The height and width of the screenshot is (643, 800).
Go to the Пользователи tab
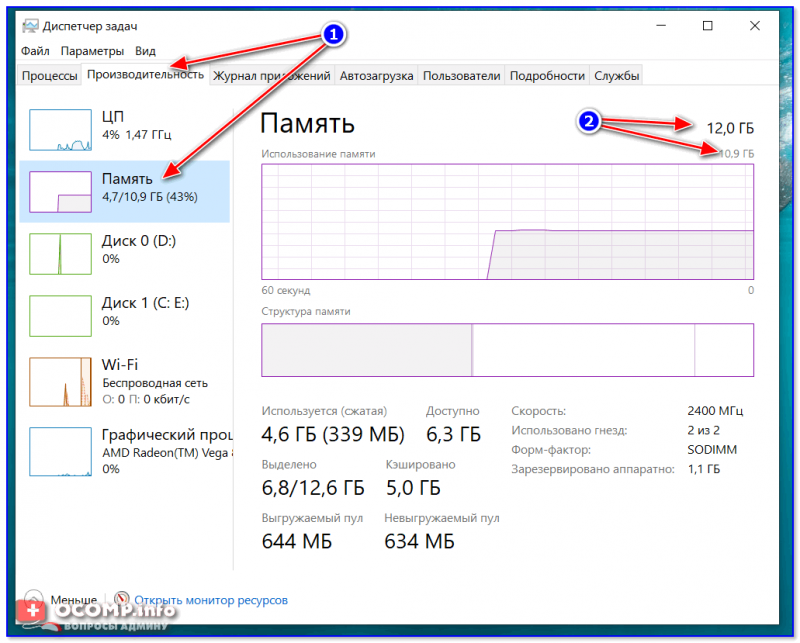click(461, 76)
